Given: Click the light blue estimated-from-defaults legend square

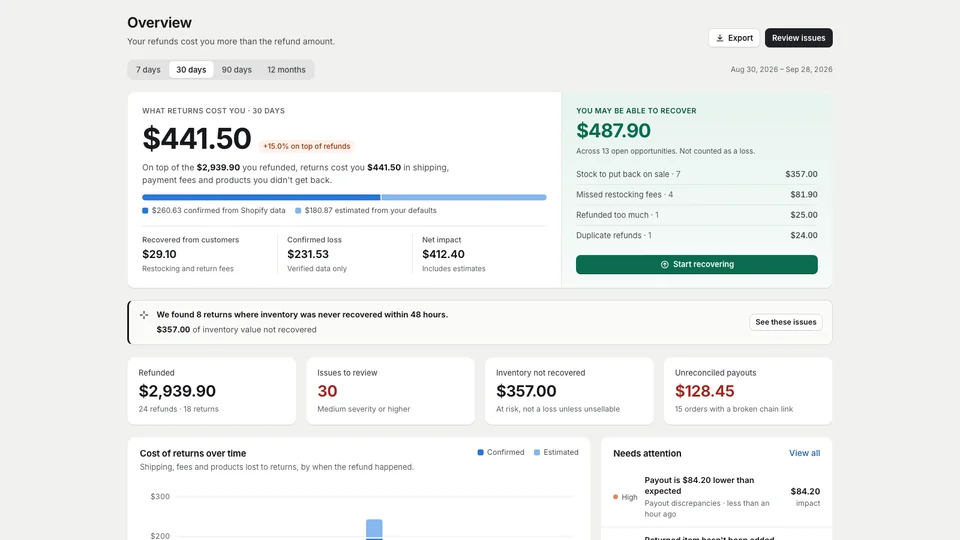Looking at the screenshot, I should (298, 211).
